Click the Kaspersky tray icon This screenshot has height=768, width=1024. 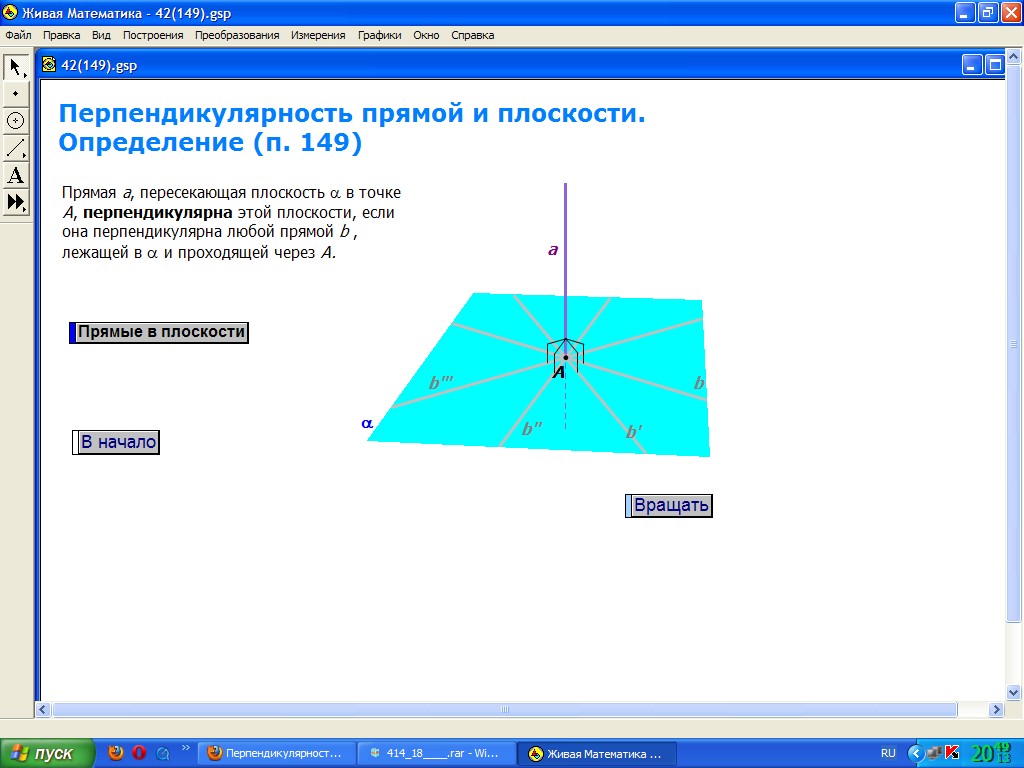click(952, 753)
